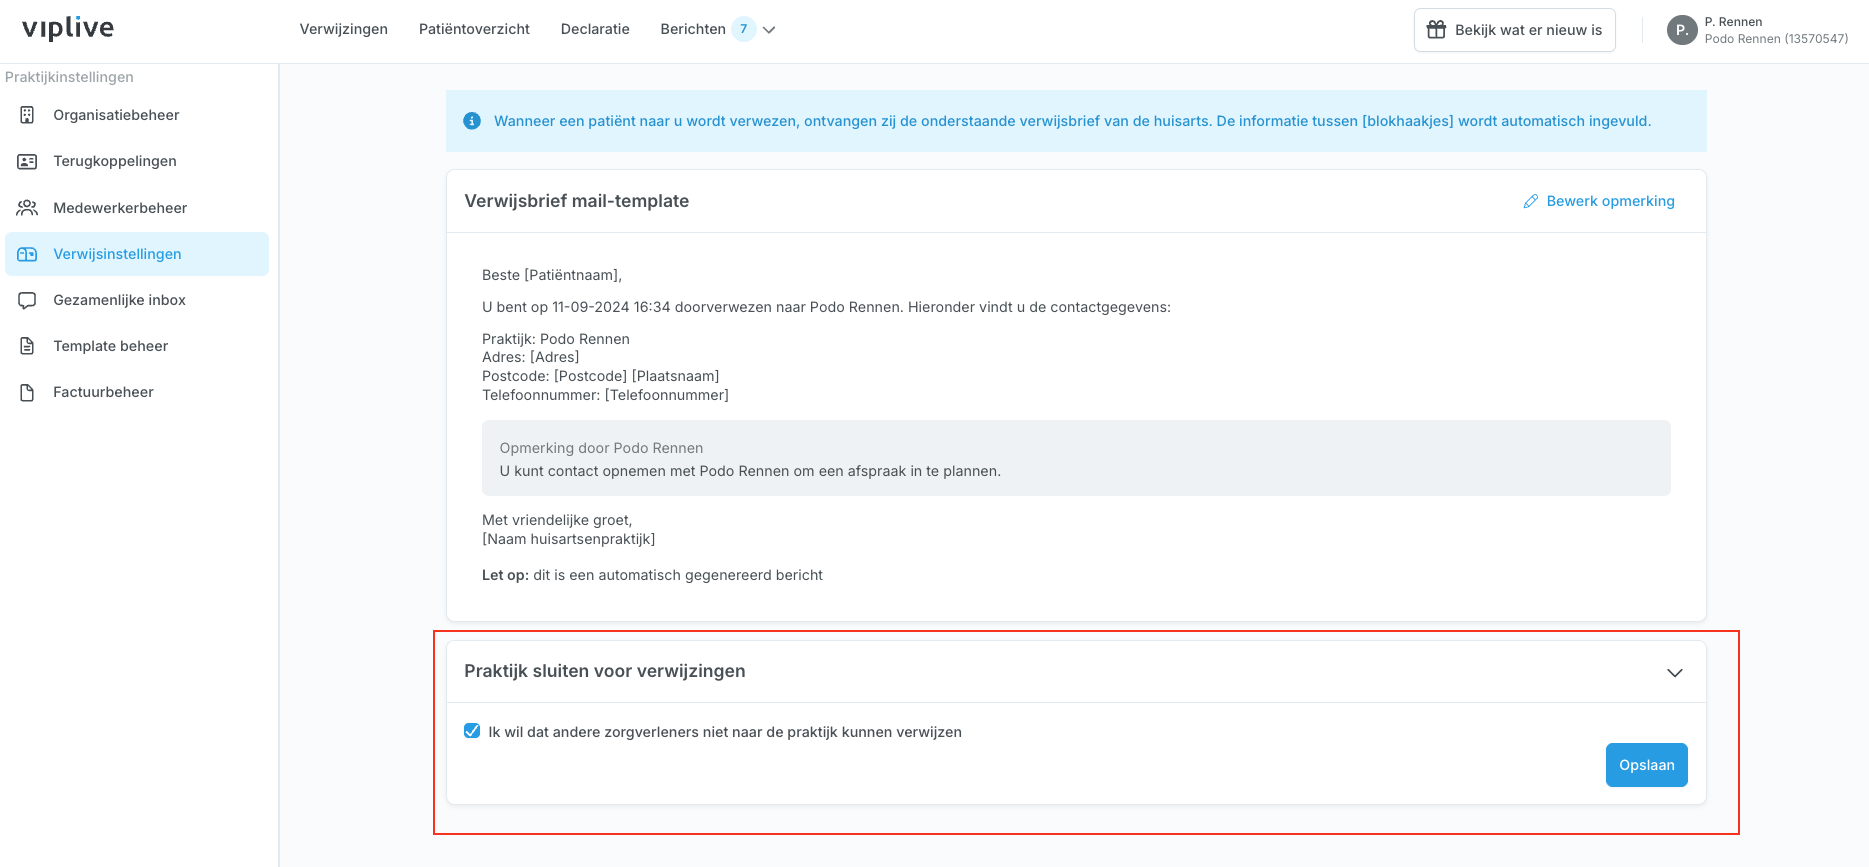Click the Telefoonnummer: [Telefoonnummer] line
Viewport: 1869px width, 867px height.
tap(605, 395)
